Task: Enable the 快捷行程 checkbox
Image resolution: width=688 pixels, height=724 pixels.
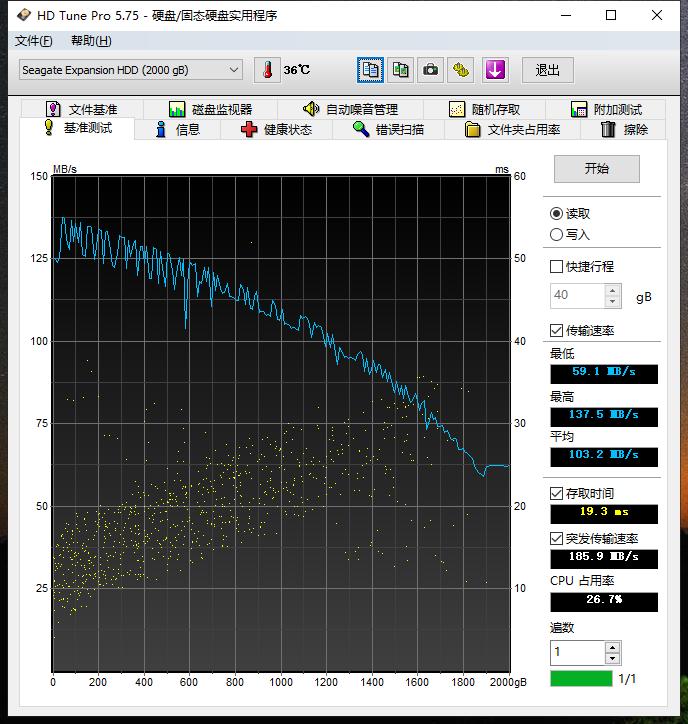Action: tap(557, 267)
